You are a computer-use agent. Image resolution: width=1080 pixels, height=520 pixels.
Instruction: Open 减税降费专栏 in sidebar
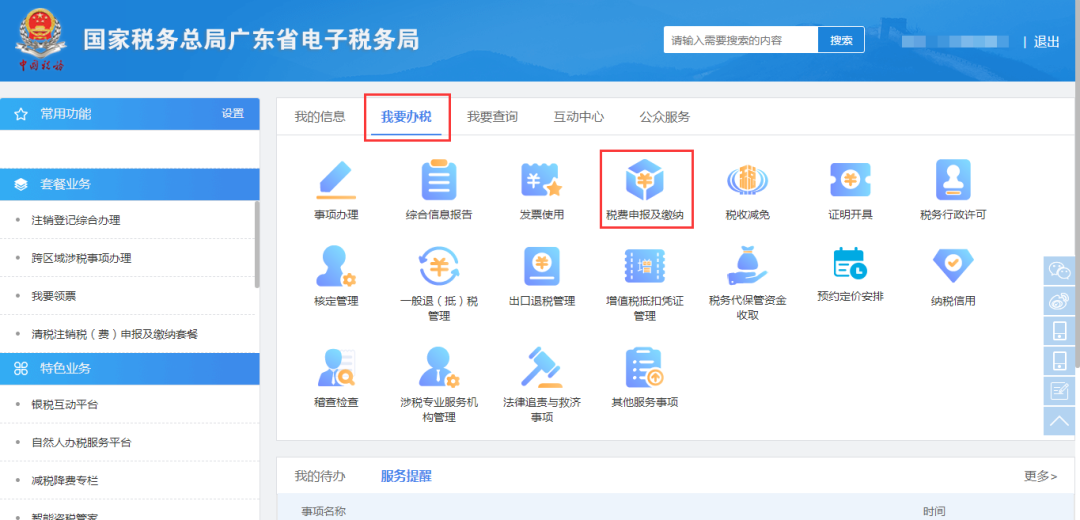point(65,480)
